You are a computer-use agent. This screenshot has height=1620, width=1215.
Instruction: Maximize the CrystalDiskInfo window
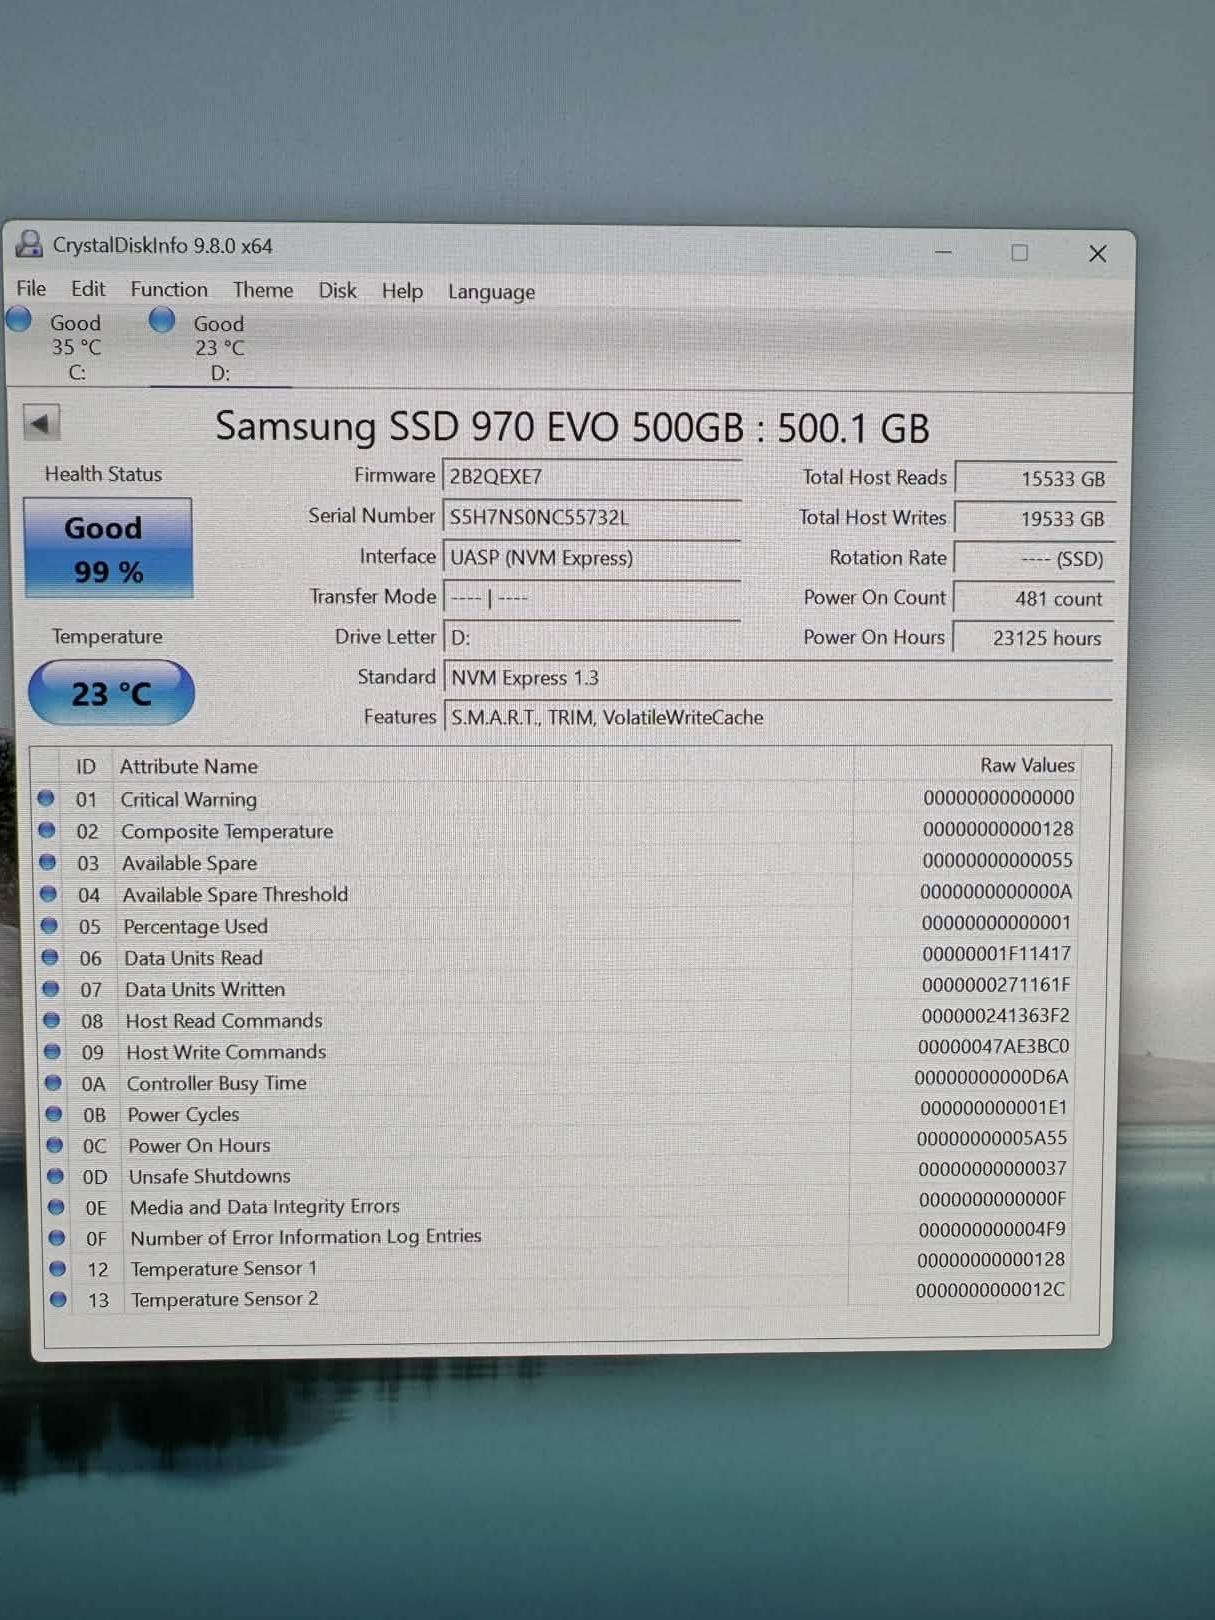point(1019,253)
